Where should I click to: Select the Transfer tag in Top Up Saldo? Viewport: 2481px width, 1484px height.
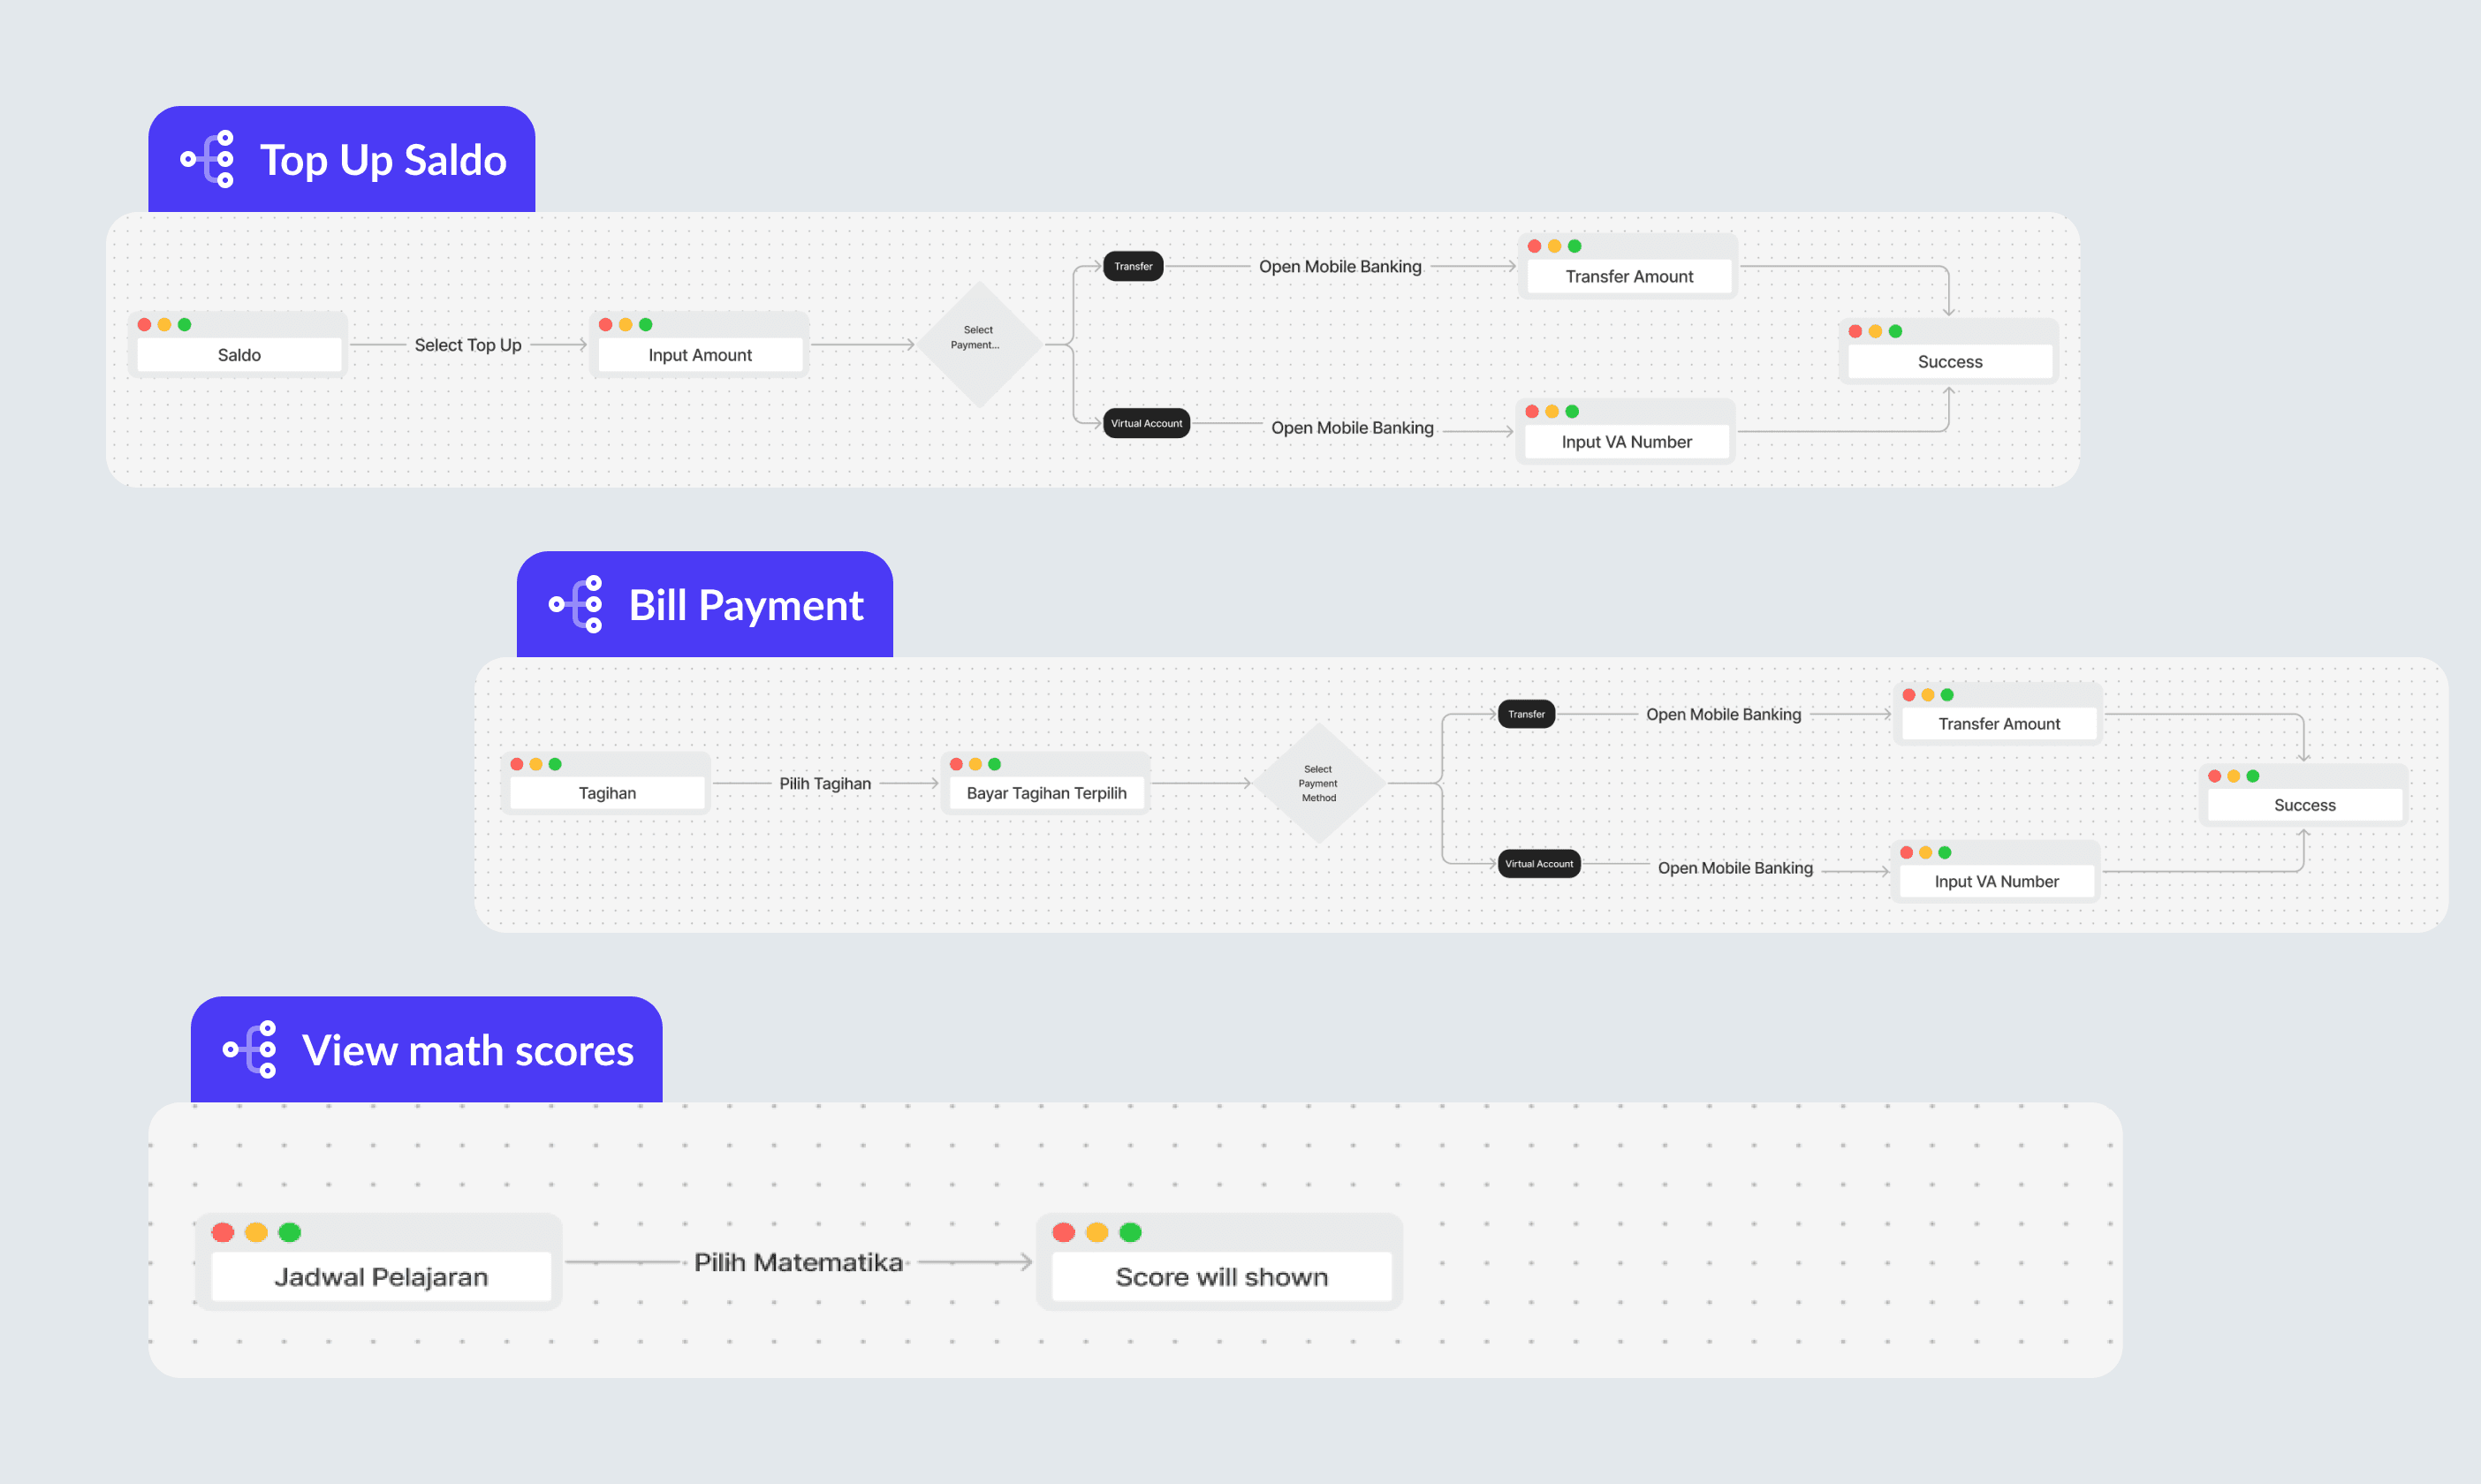(1132, 266)
